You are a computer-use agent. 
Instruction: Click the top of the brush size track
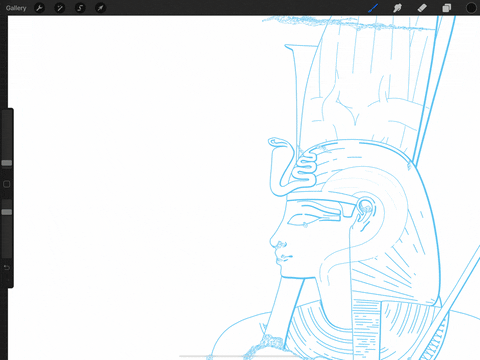pos(7,113)
